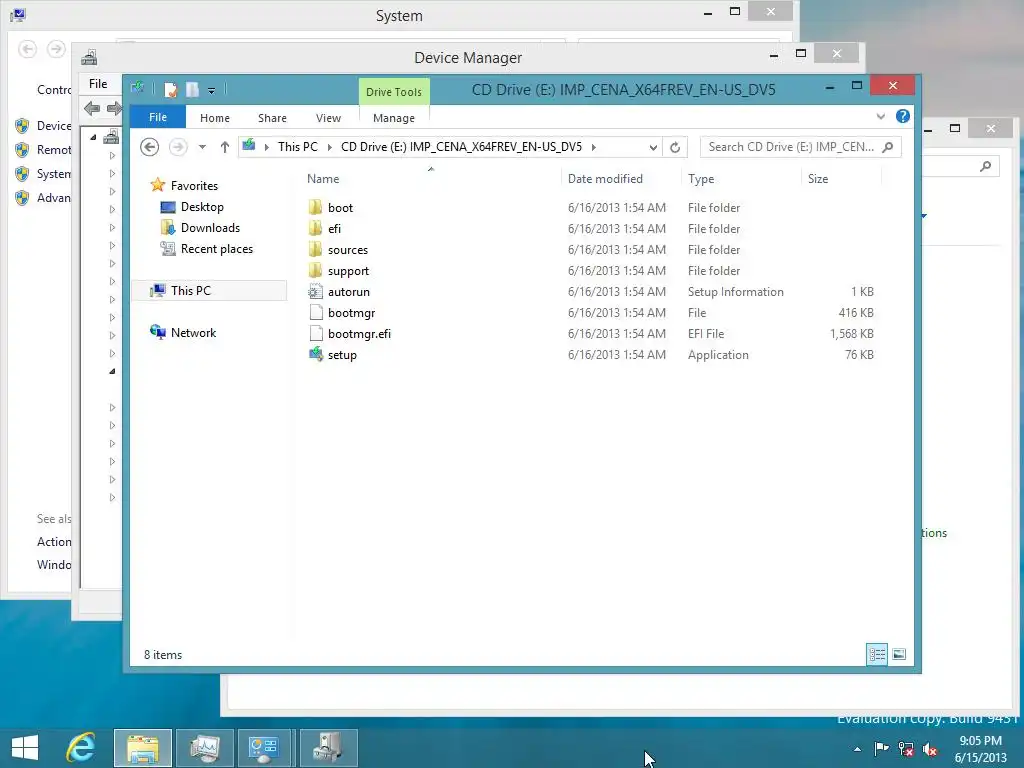Click Device Manager back arrow icon
Viewport: 1024px width, 768px height.
click(92, 108)
